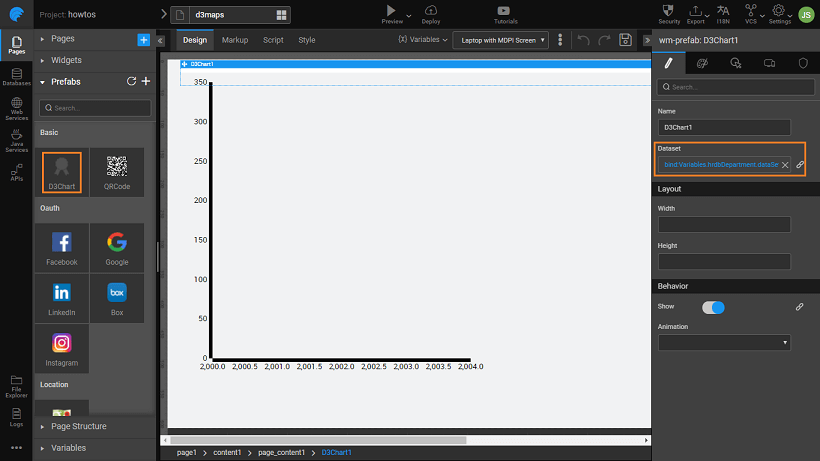The width and height of the screenshot is (820, 461).
Task: Click the Save floppy disk icon
Action: [x=625, y=40]
